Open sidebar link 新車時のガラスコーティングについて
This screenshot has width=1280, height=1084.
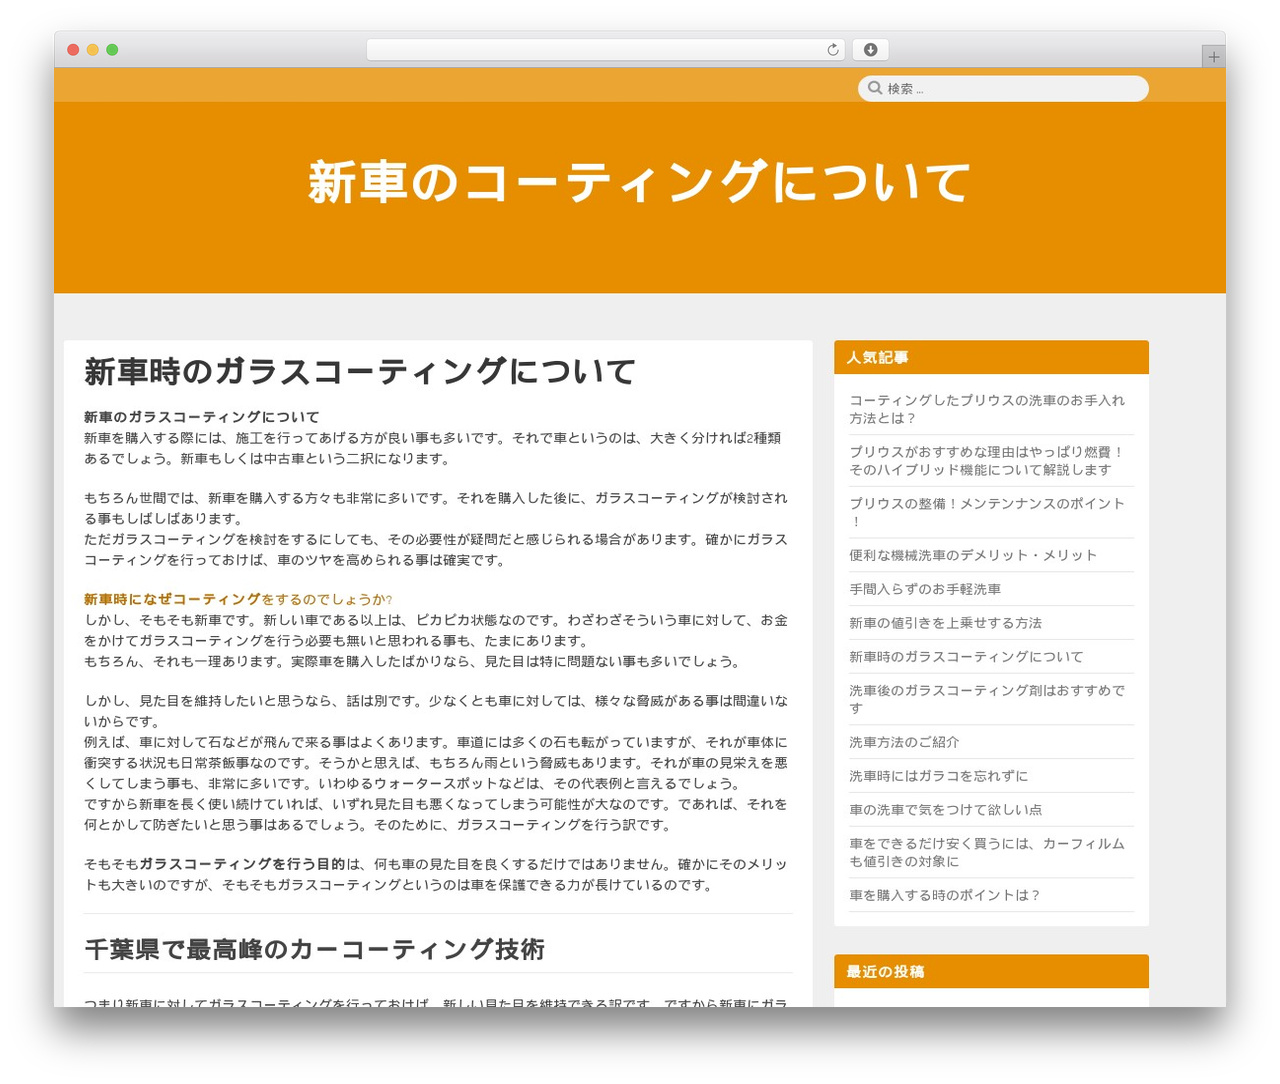(966, 657)
